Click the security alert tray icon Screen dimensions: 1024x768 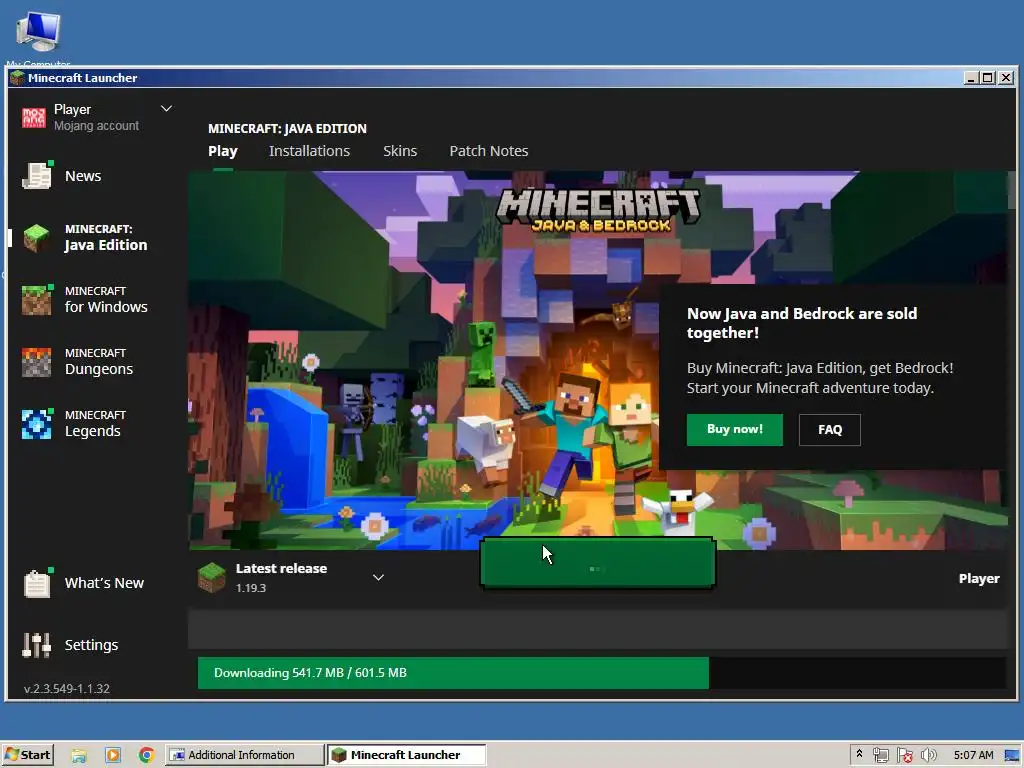tap(905, 755)
